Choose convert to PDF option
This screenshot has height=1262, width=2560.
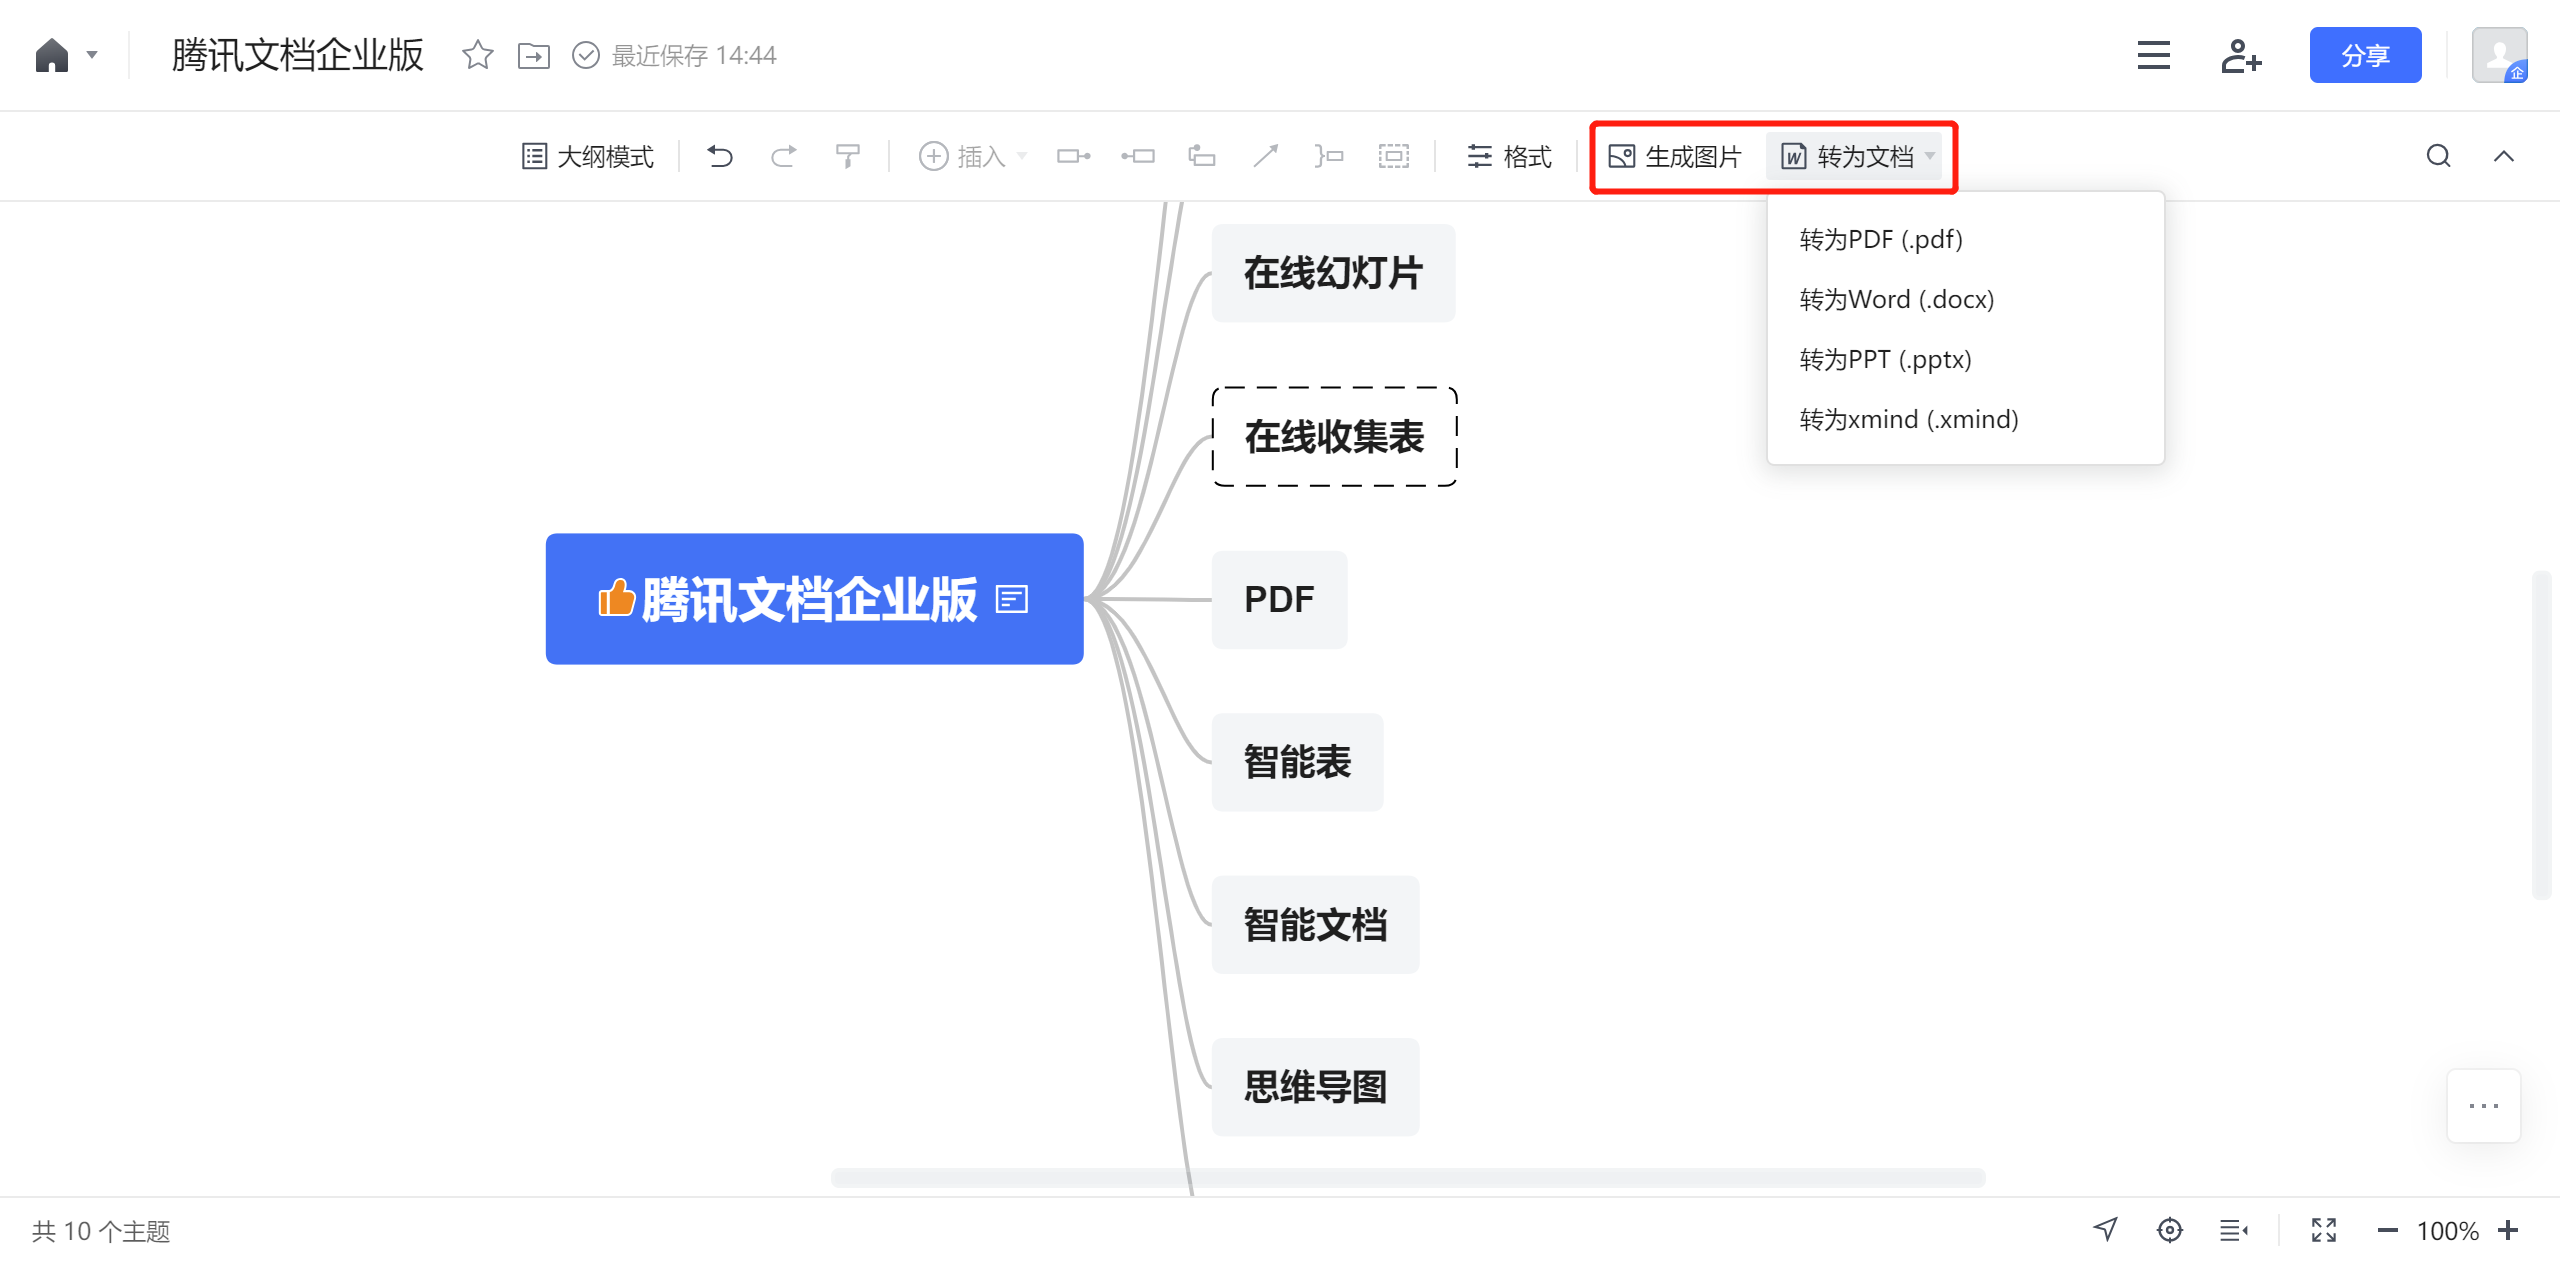[x=1880, y=239]
